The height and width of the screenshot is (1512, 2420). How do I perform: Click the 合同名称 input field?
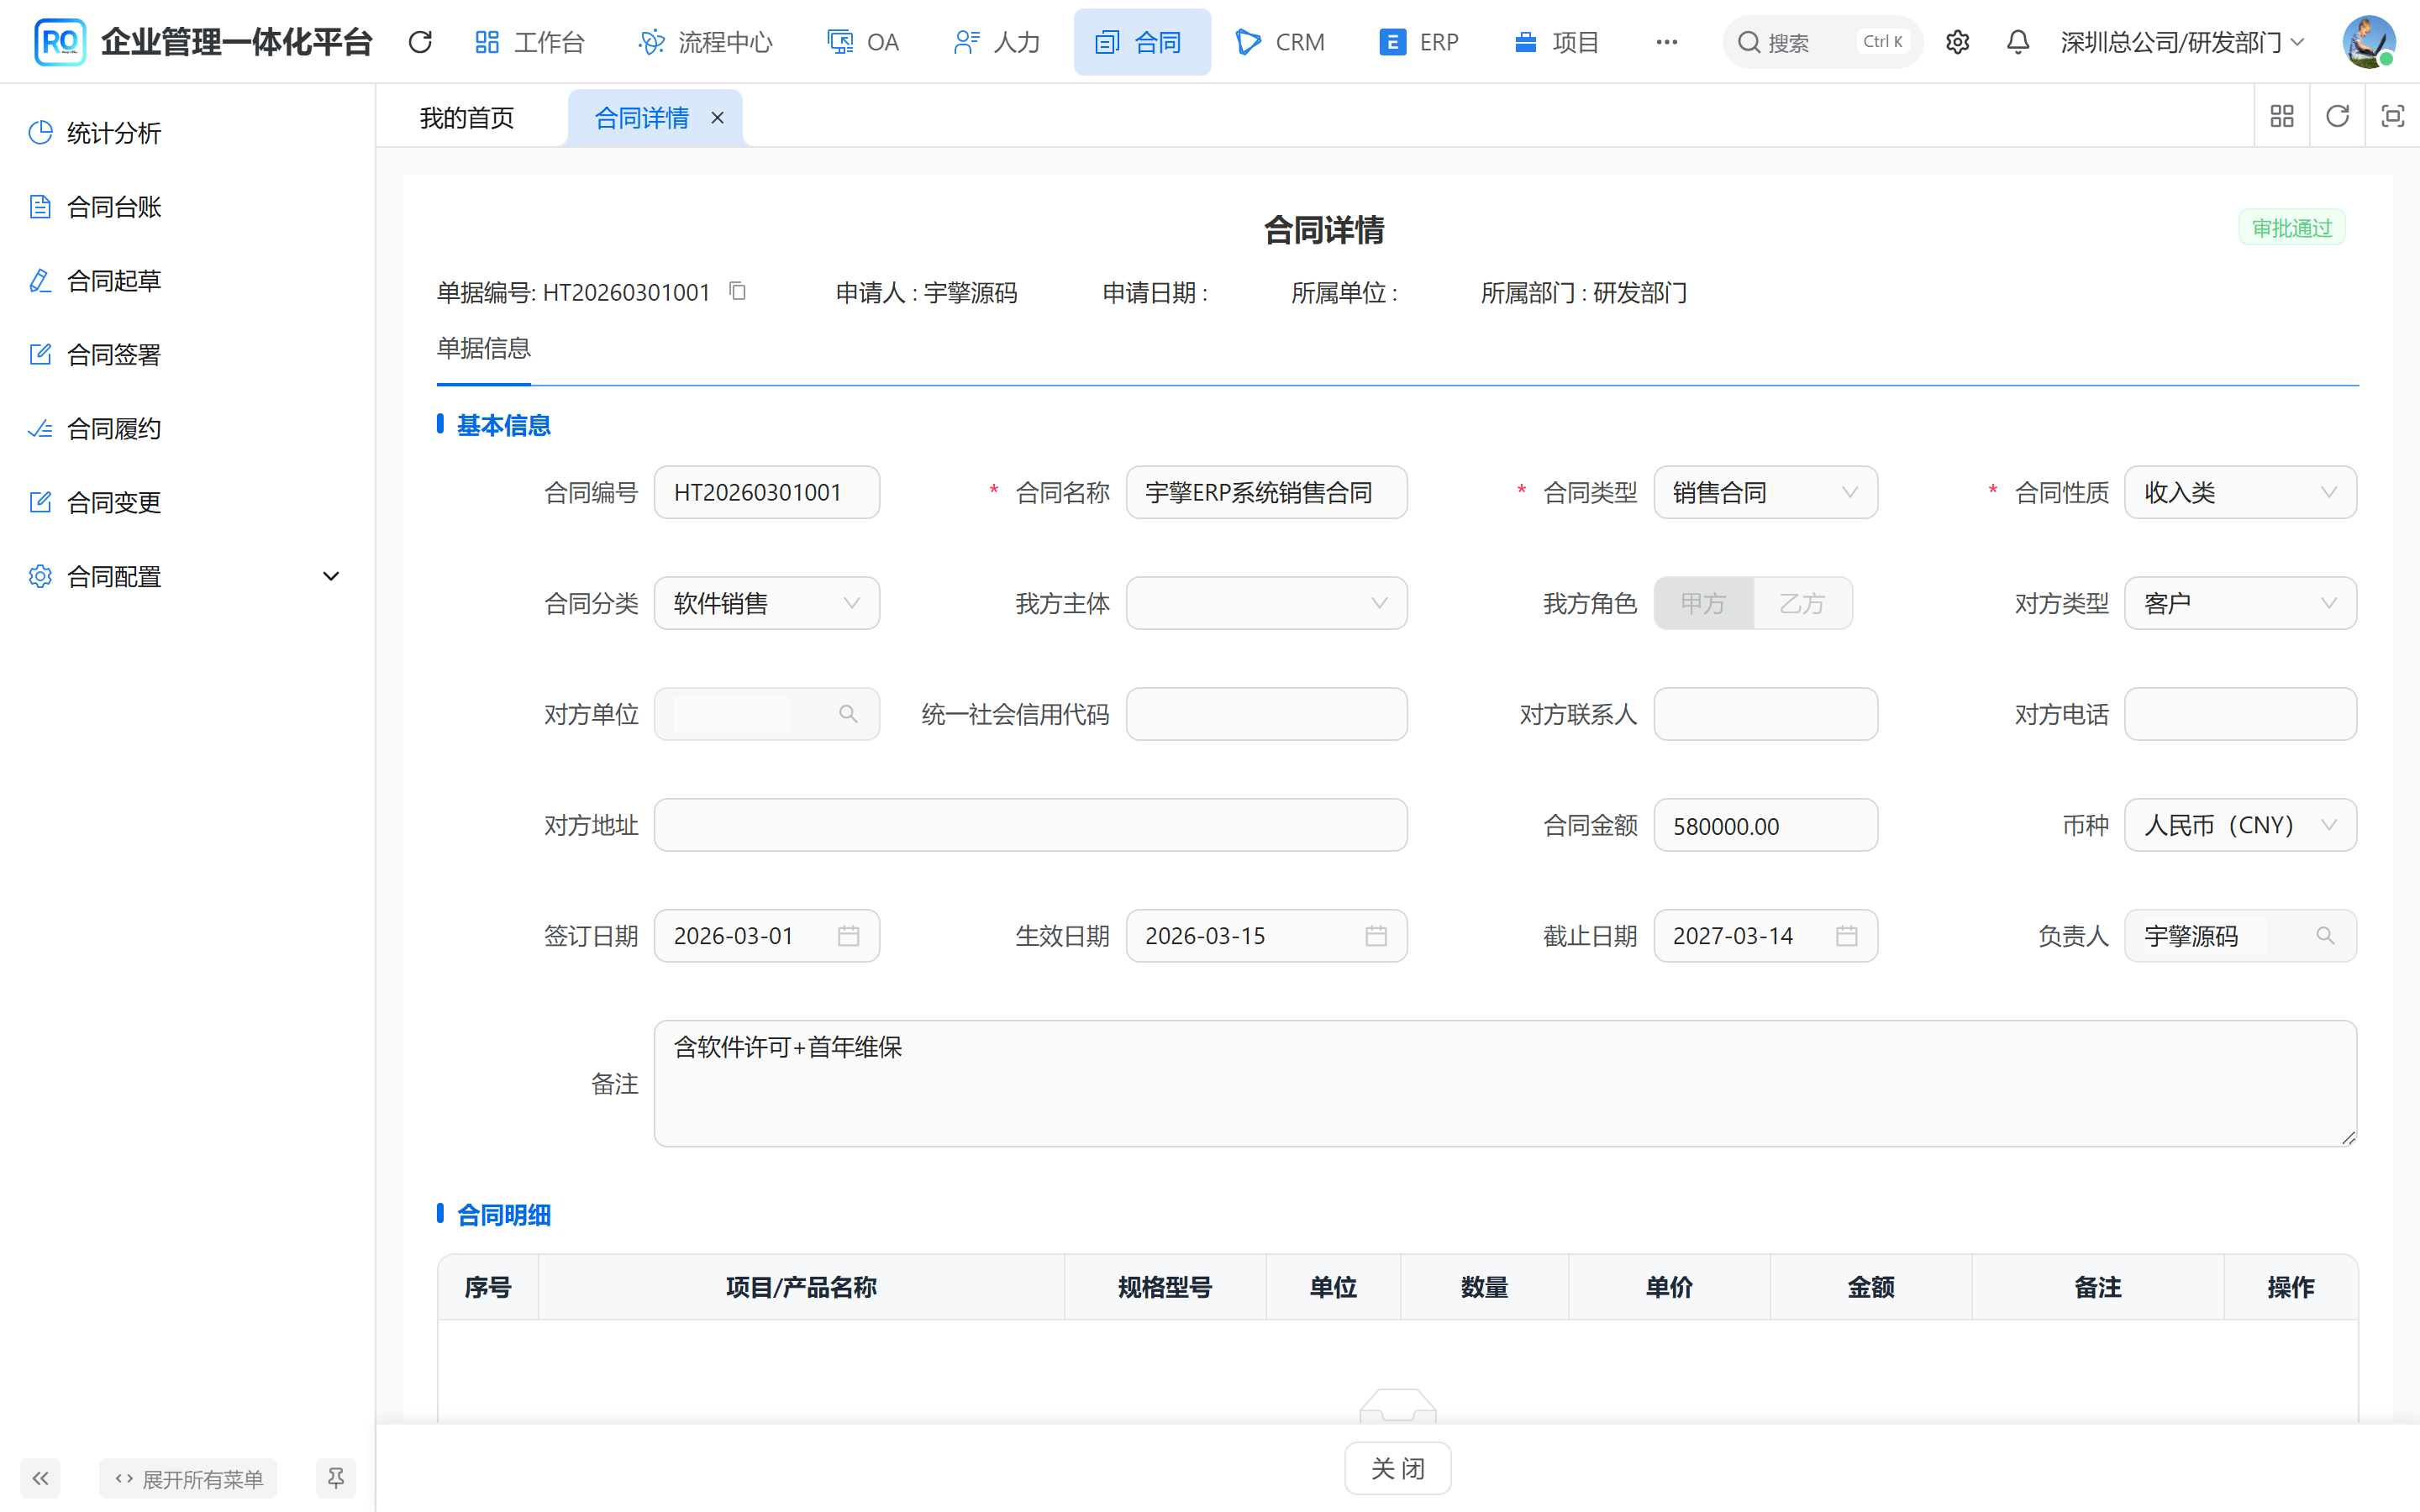[1266, 492]
